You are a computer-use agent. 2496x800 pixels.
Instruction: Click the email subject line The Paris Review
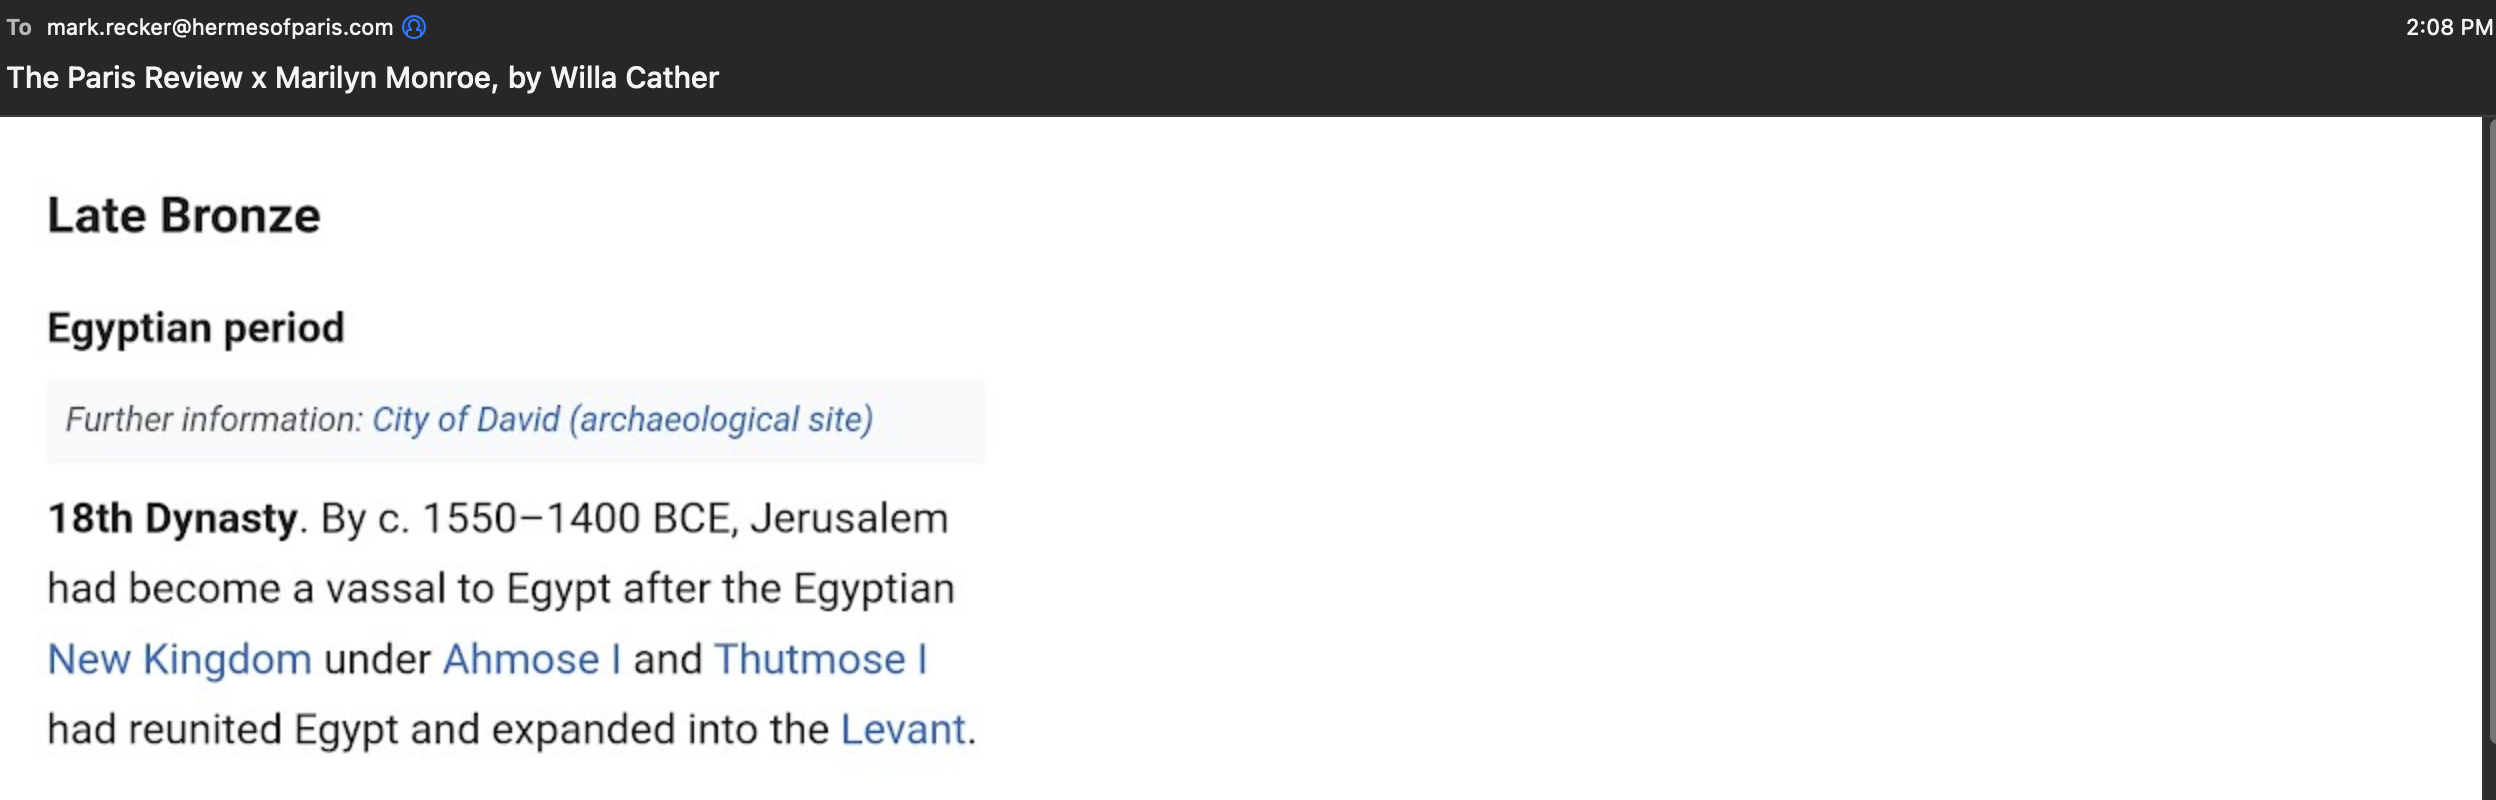362,78
